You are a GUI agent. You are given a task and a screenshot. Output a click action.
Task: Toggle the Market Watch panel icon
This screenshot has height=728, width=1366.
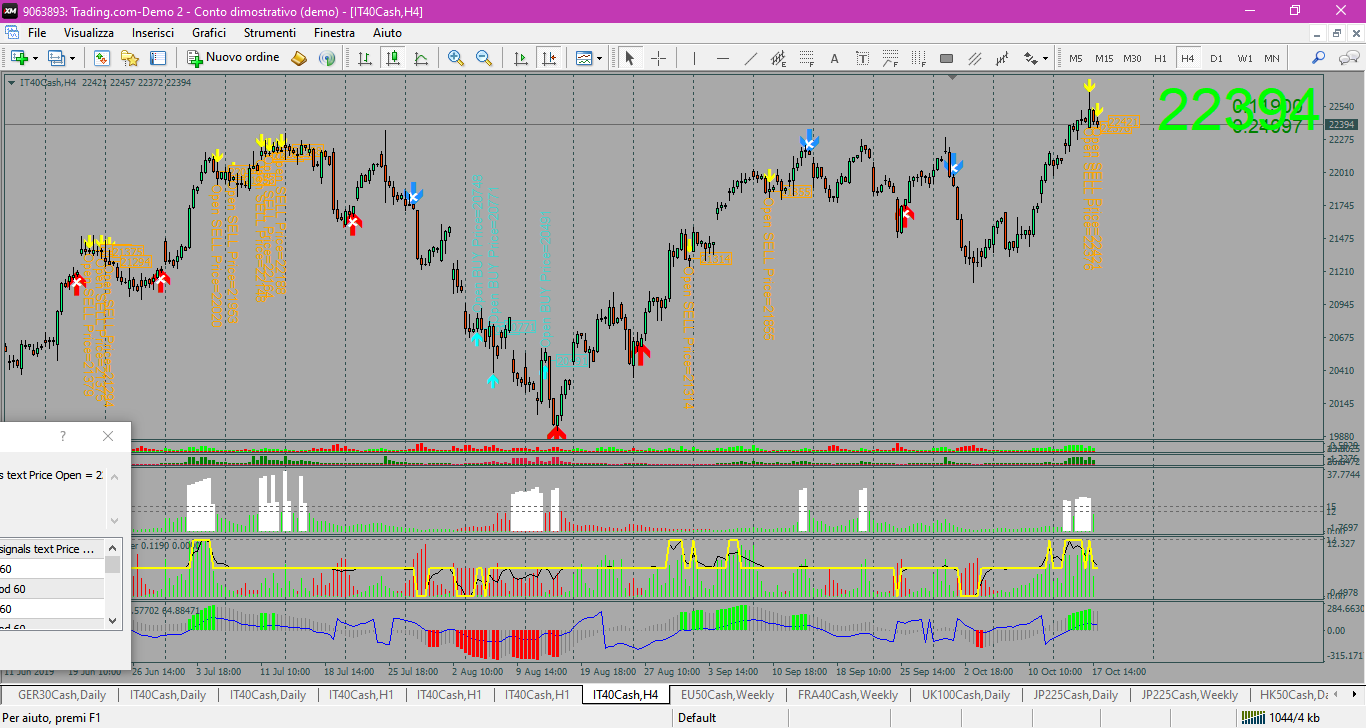tap(101, 58)
